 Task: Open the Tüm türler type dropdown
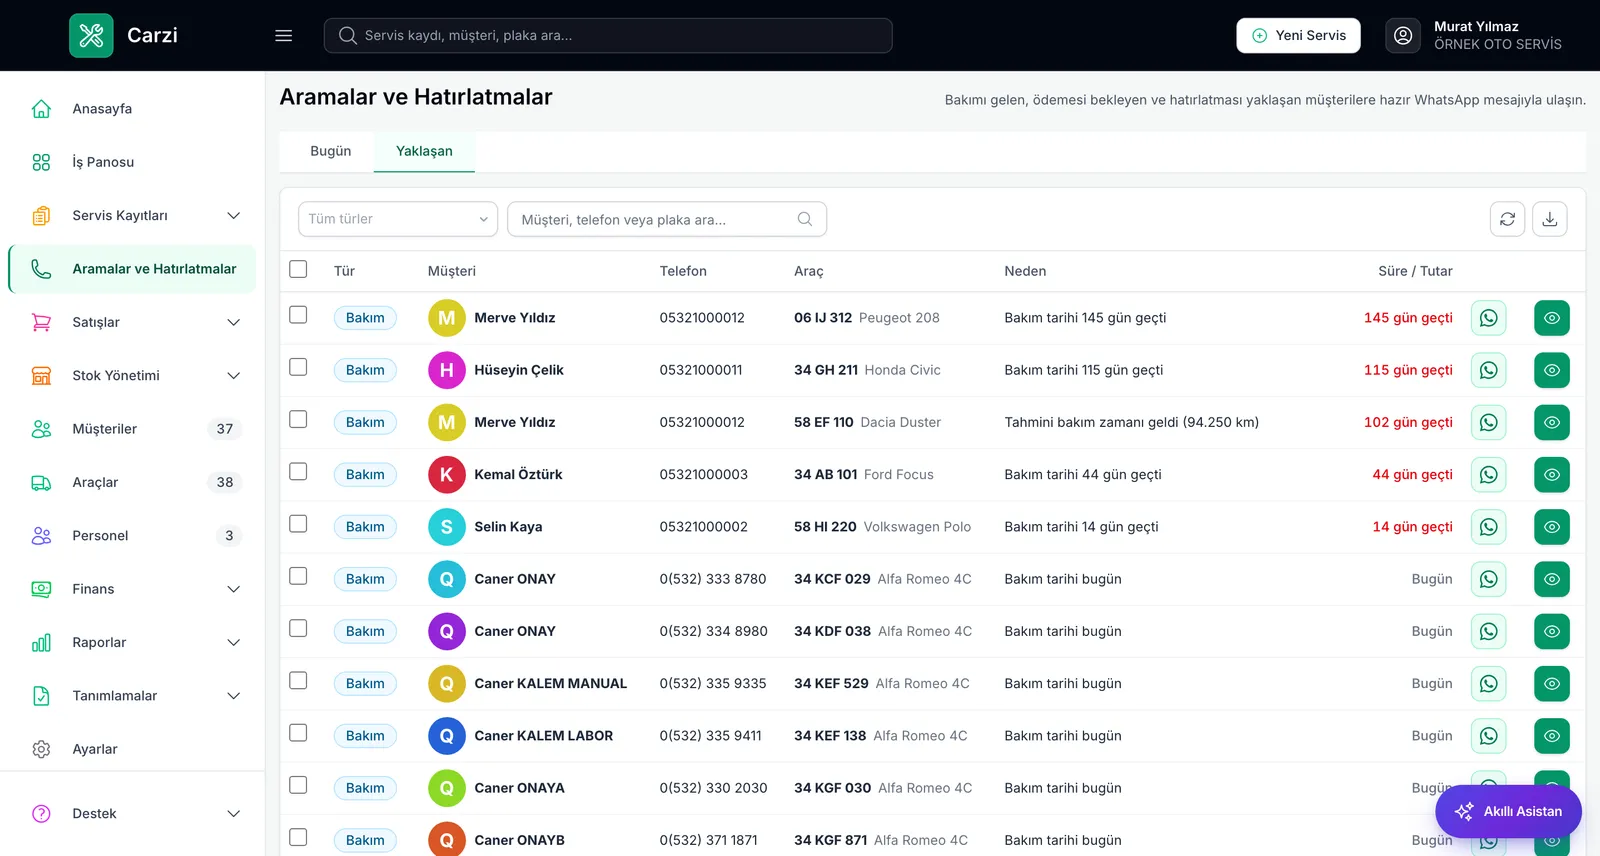click(398, 219)
